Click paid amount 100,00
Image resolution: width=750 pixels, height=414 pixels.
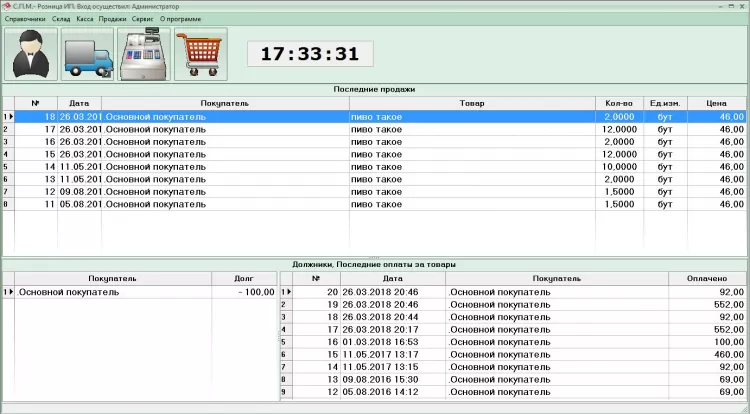point(728,342)
